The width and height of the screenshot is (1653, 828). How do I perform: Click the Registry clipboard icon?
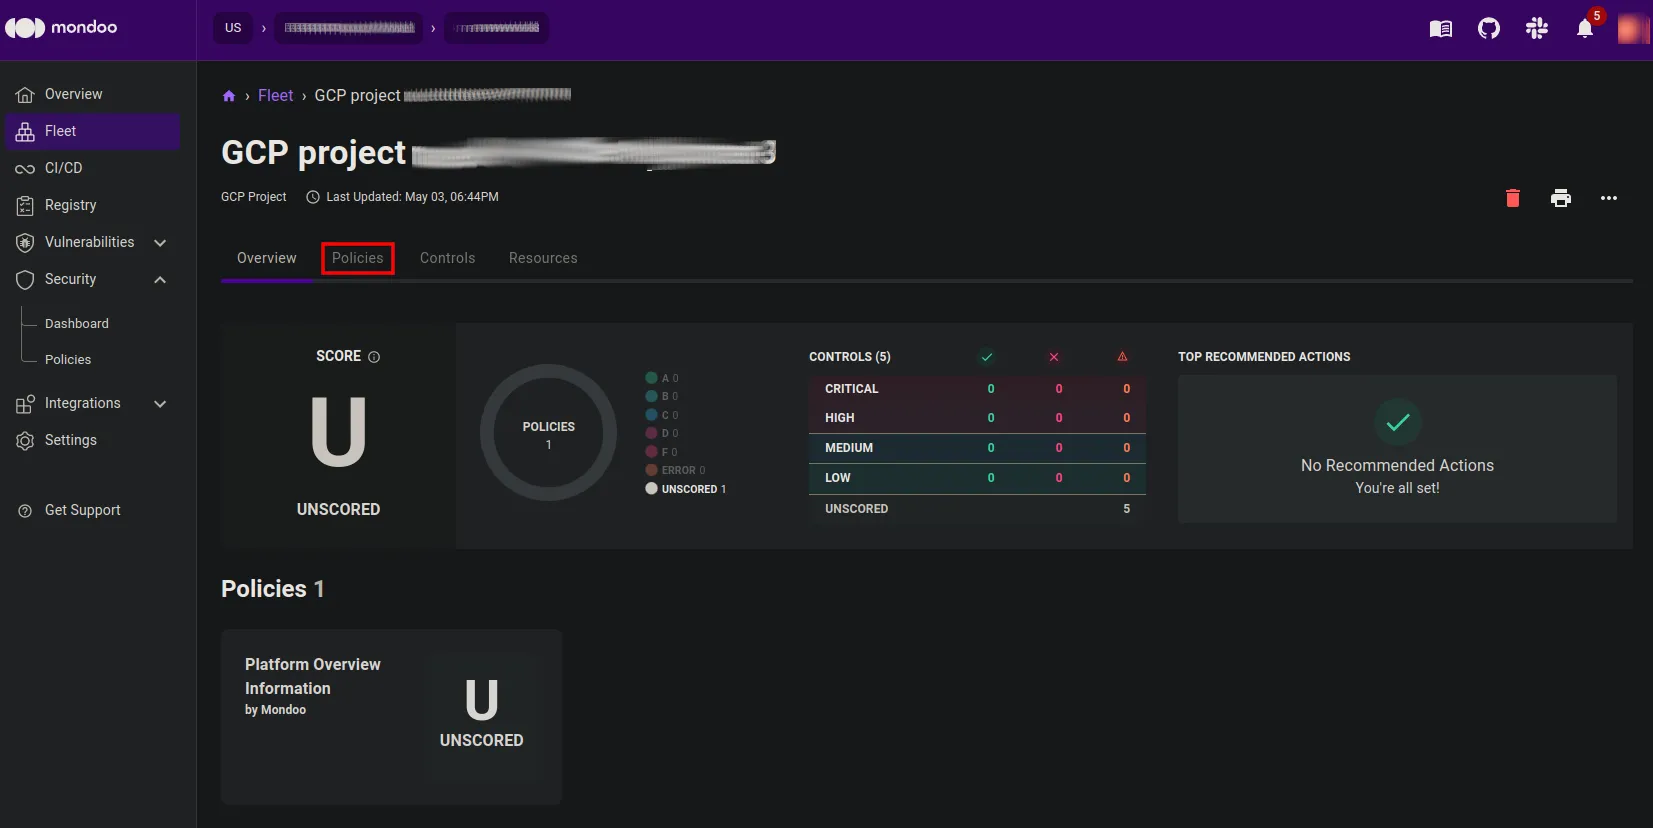tap(25, 206)
